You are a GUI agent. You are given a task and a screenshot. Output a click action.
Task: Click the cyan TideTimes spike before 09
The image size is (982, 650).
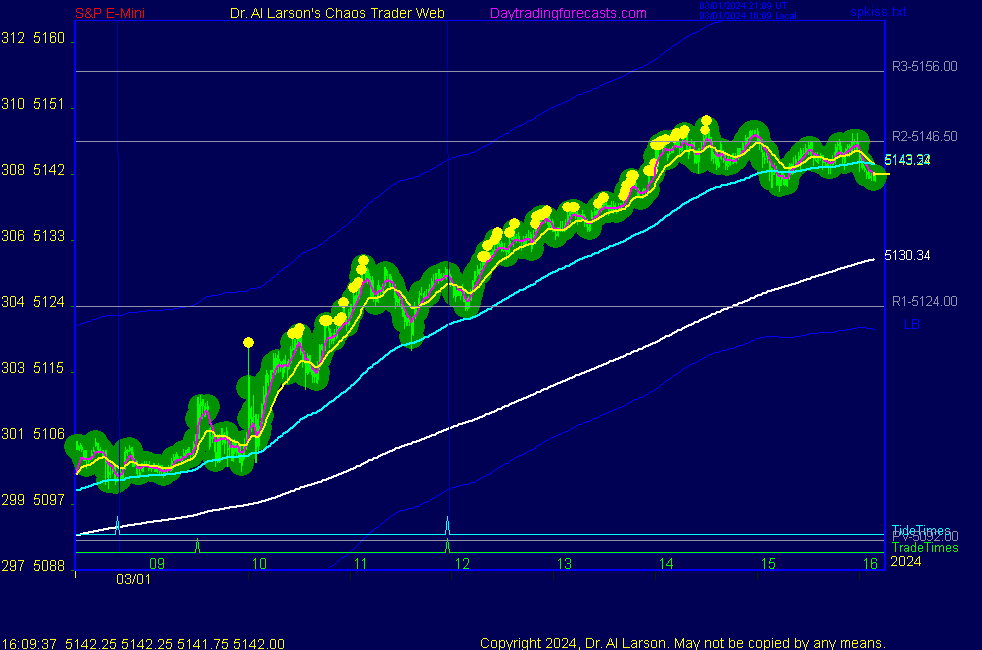click(x=118, y=525)
